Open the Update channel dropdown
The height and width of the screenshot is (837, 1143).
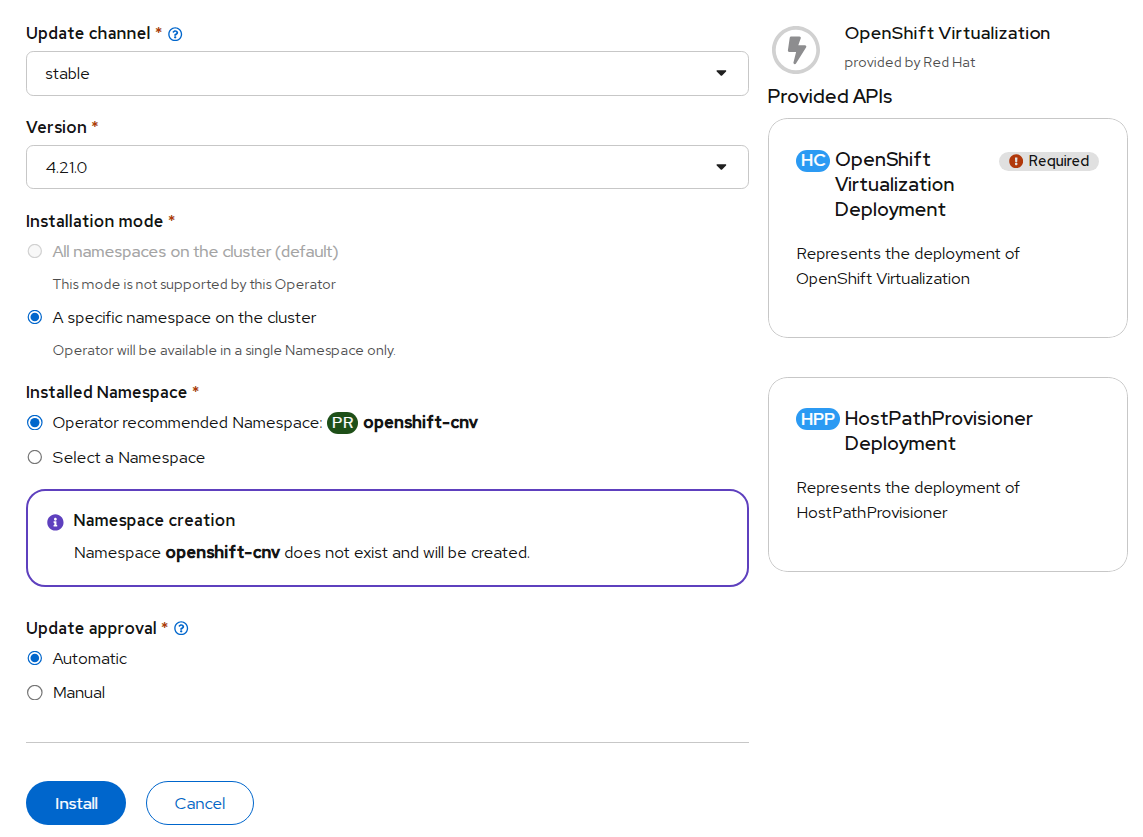tap(387, 74)
